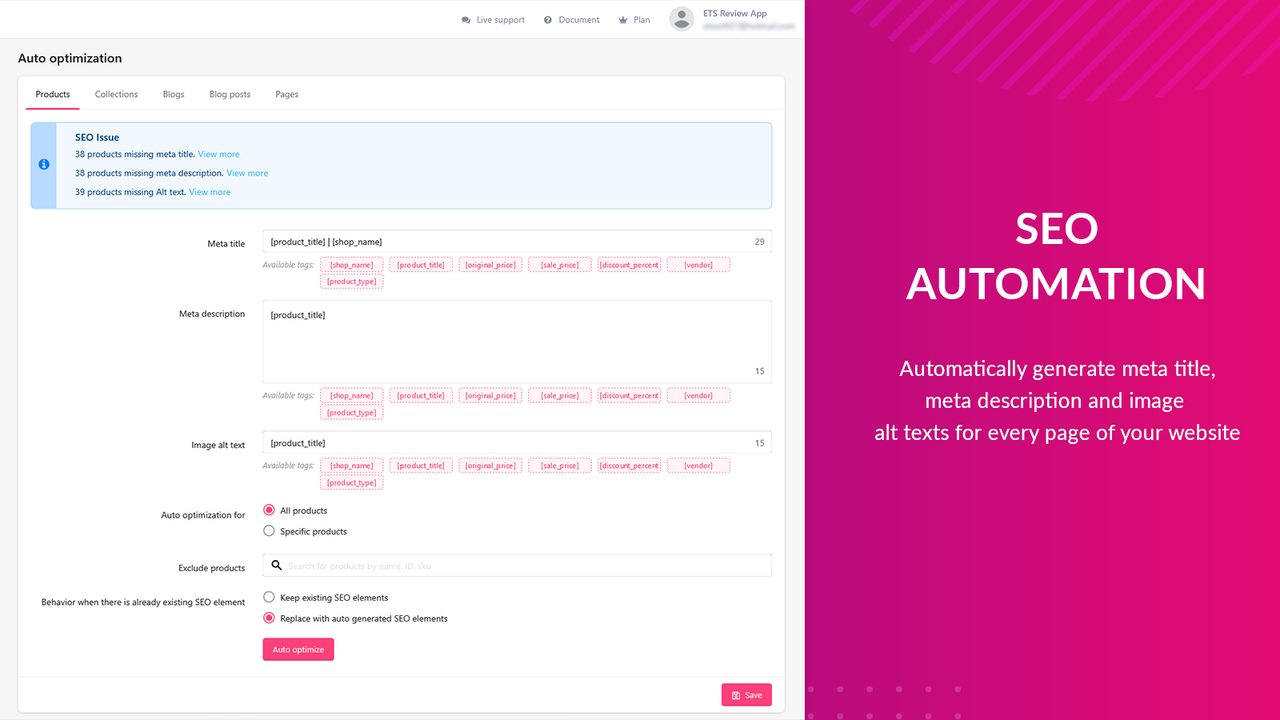The image size is (1280, 720).
Task: Open the Document help resource
Action: pos(571,19)
